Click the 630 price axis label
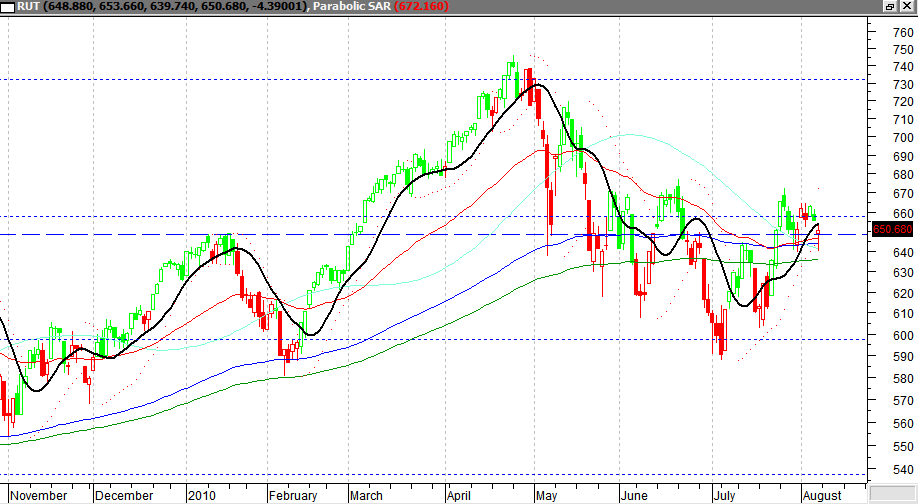Viewport: 918px width, 504px height. (x=903, y=273)
